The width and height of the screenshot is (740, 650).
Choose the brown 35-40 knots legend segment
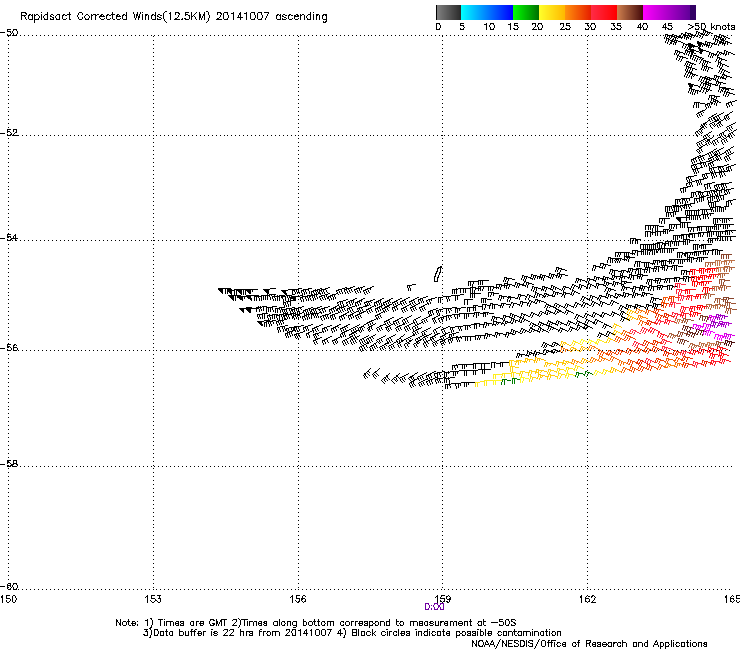pos(630,12)
